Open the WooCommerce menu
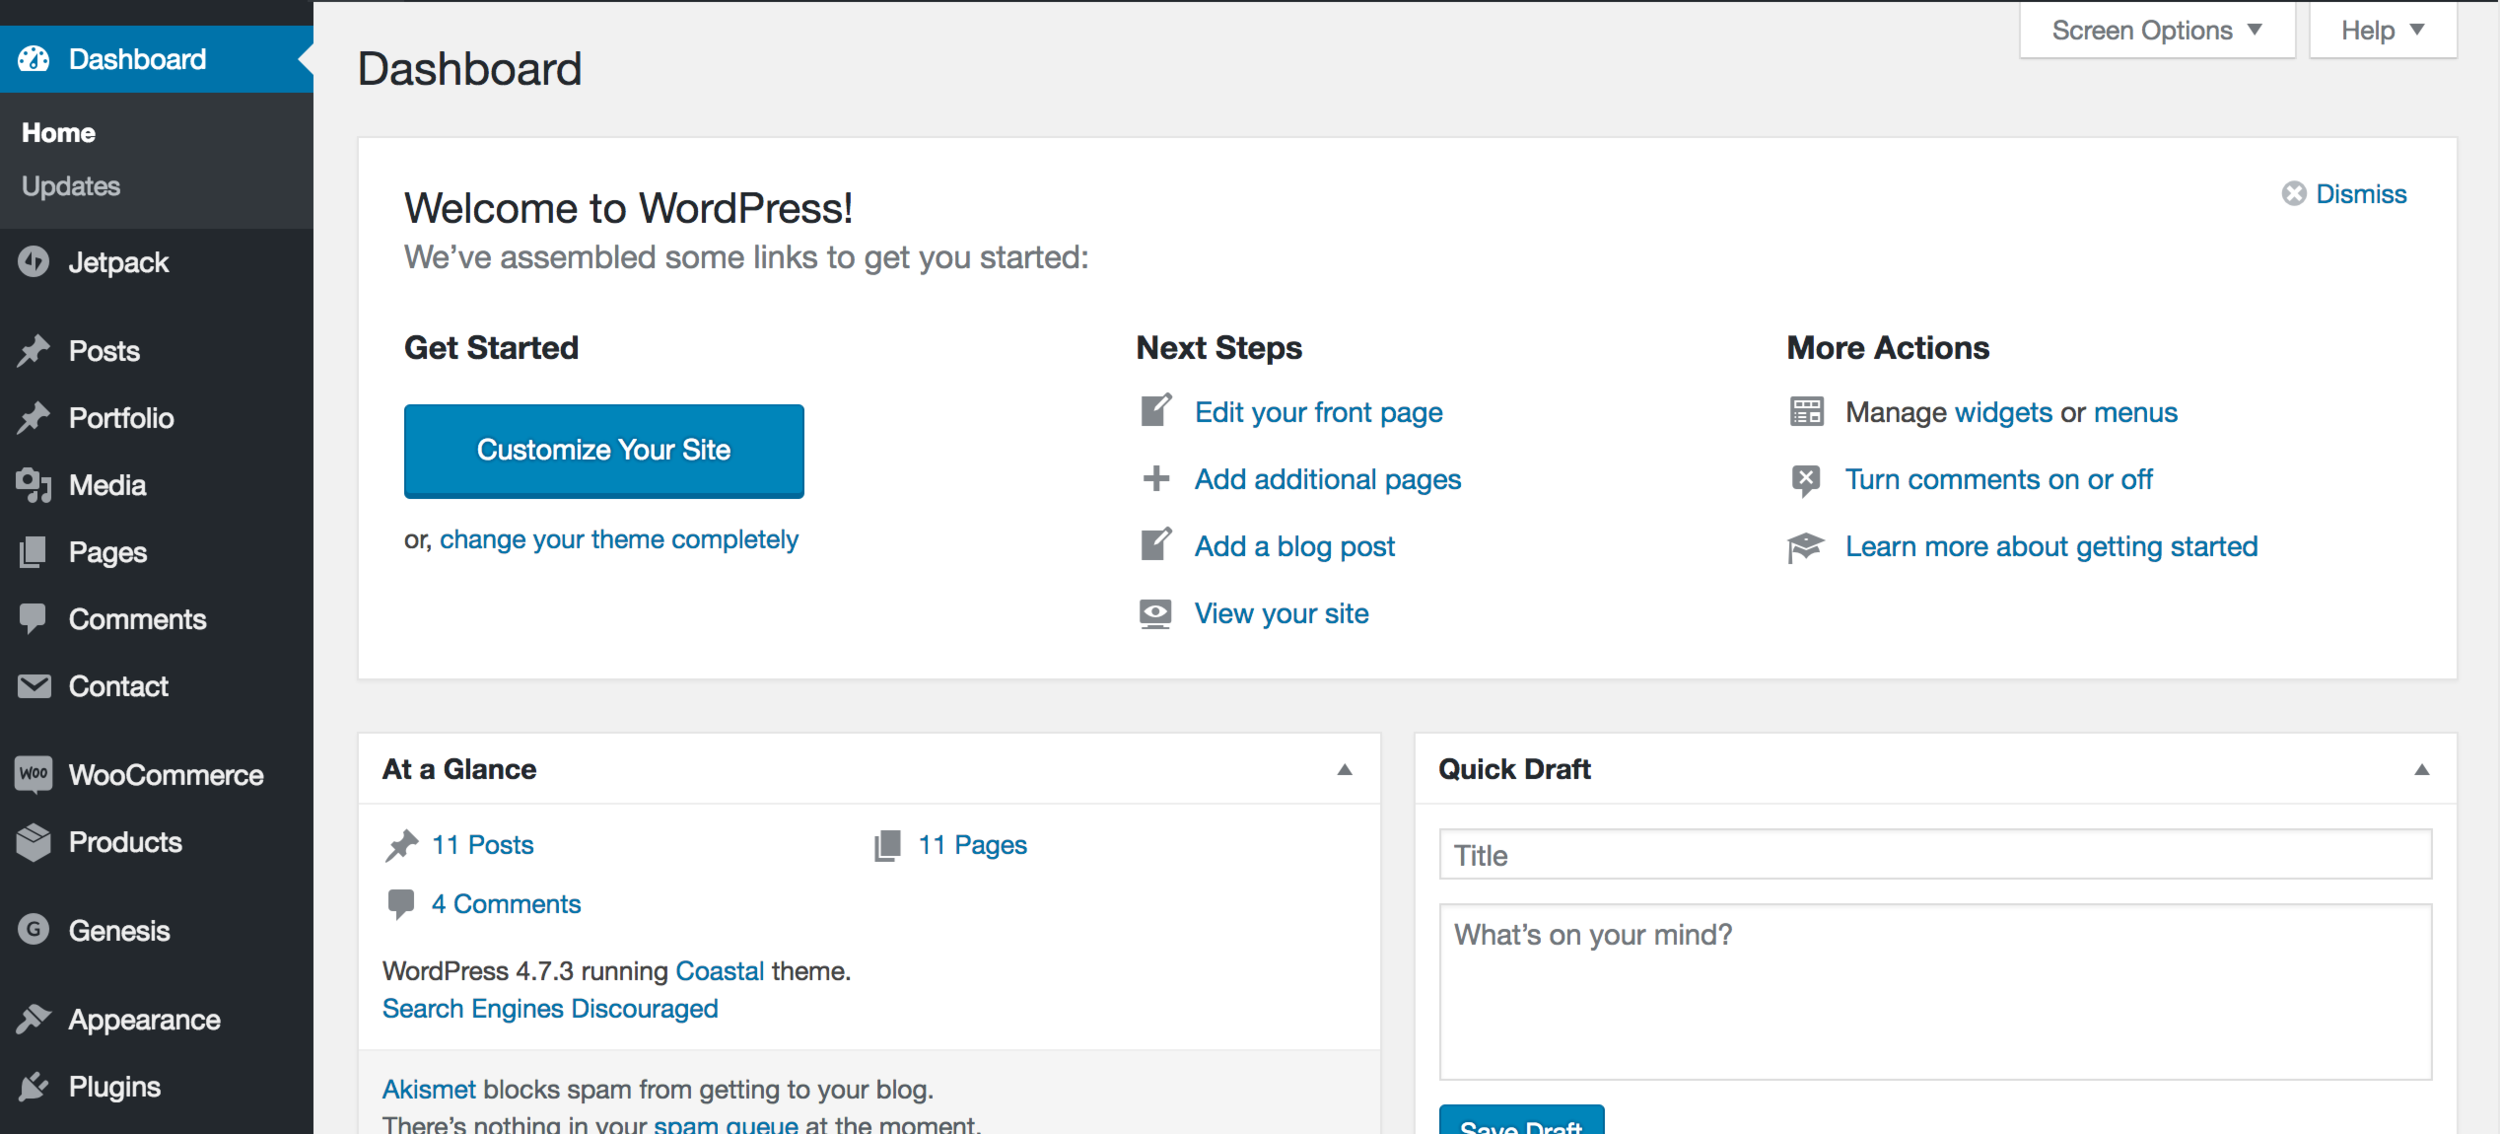Viewport: 2500px width, 1134px height. (156, 774)
